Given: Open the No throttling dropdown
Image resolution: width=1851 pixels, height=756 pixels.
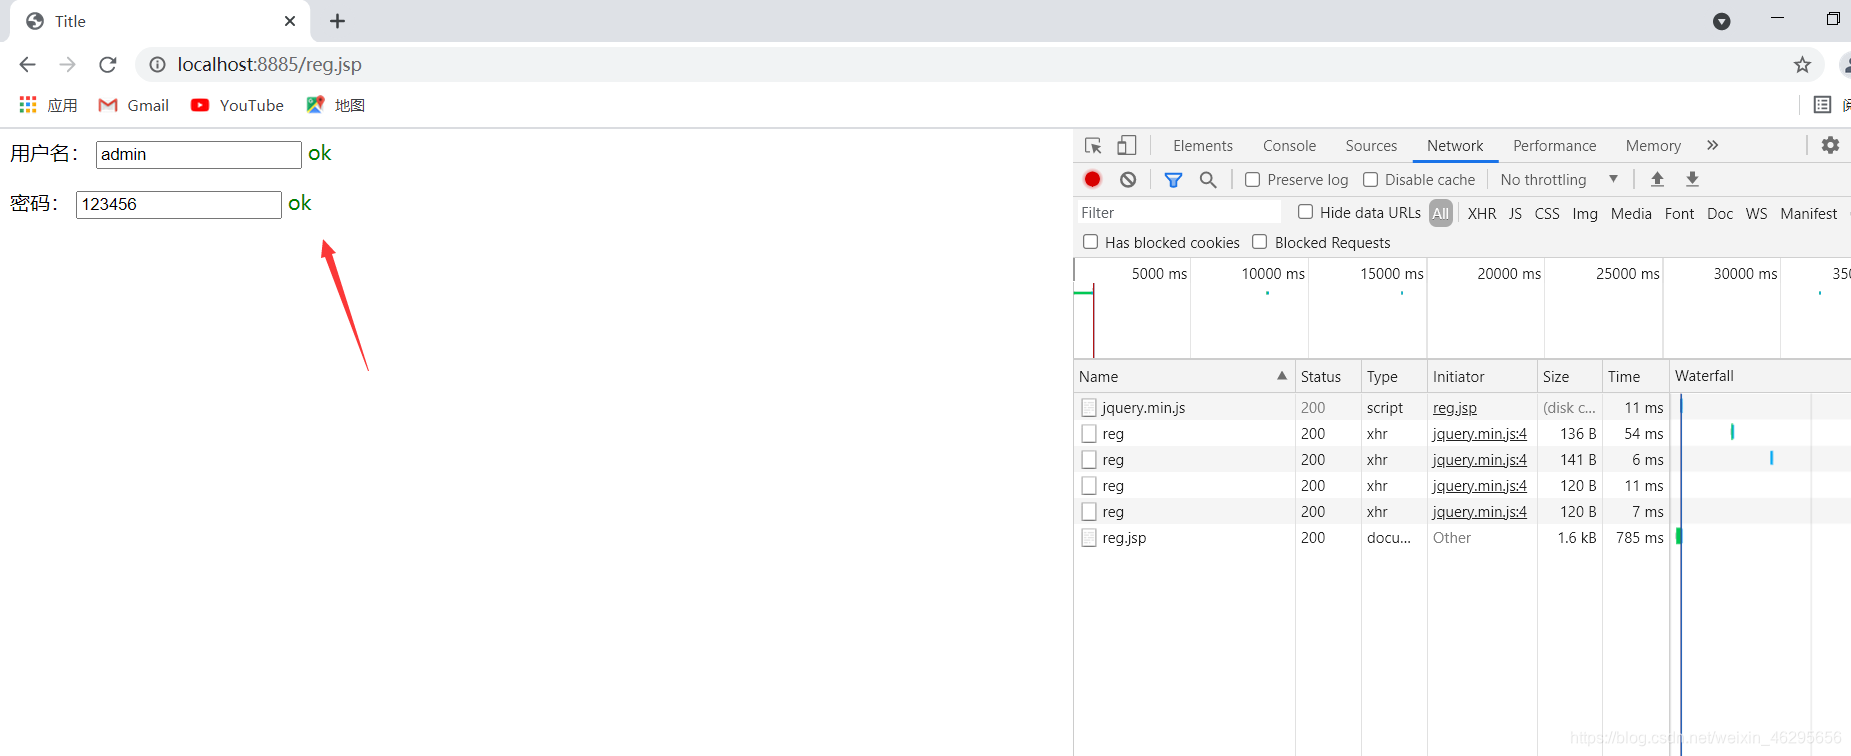Looking at the screenshot, I should [x=1558, y=180].
